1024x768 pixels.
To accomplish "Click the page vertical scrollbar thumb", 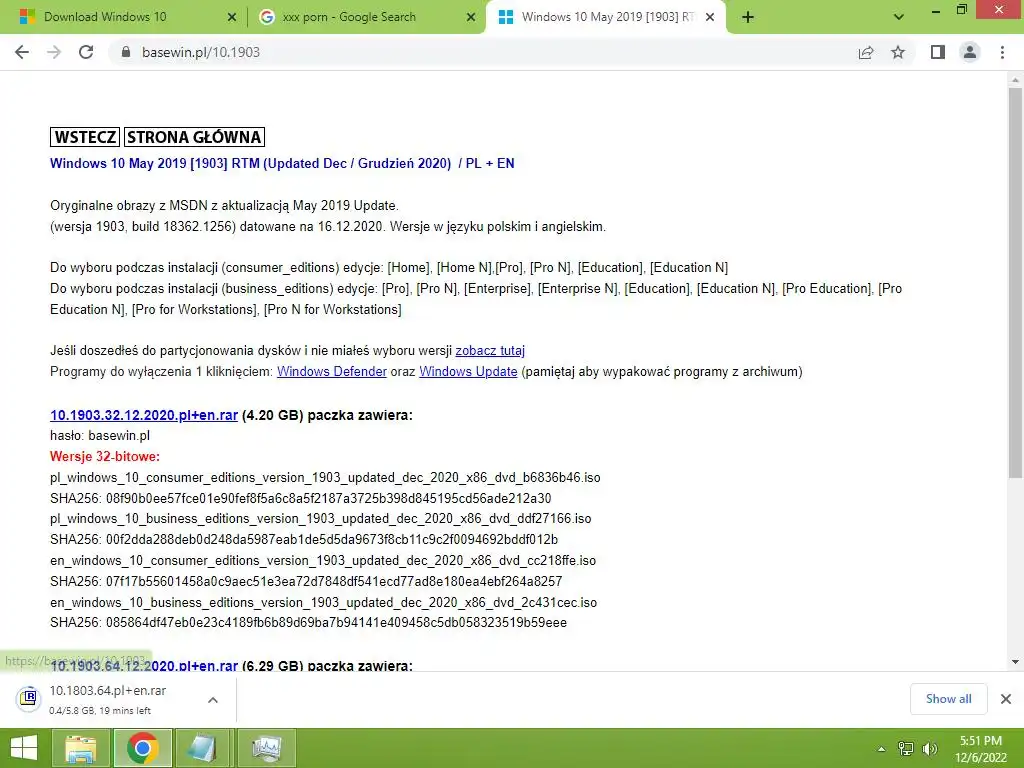I will [1015, 282].
